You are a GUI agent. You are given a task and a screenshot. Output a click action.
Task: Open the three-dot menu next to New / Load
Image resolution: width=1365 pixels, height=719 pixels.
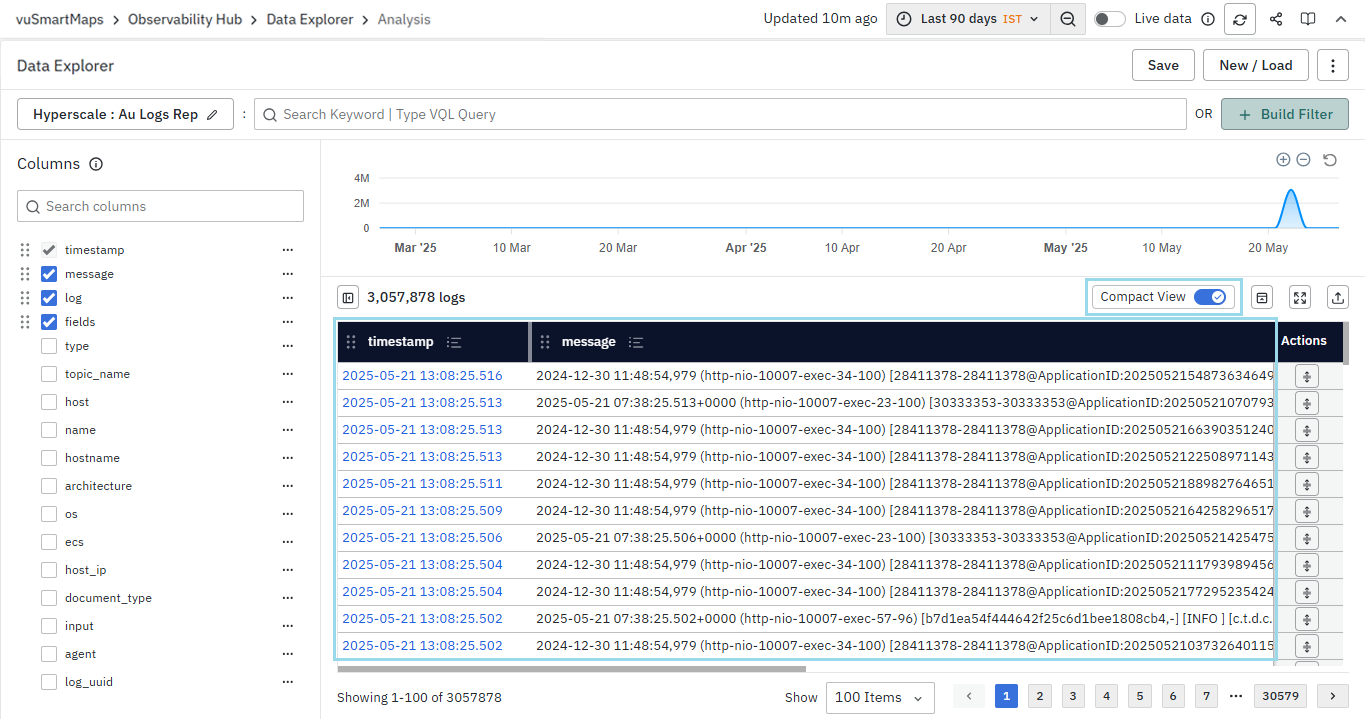pyautogui.click(x=1333, y=65)
